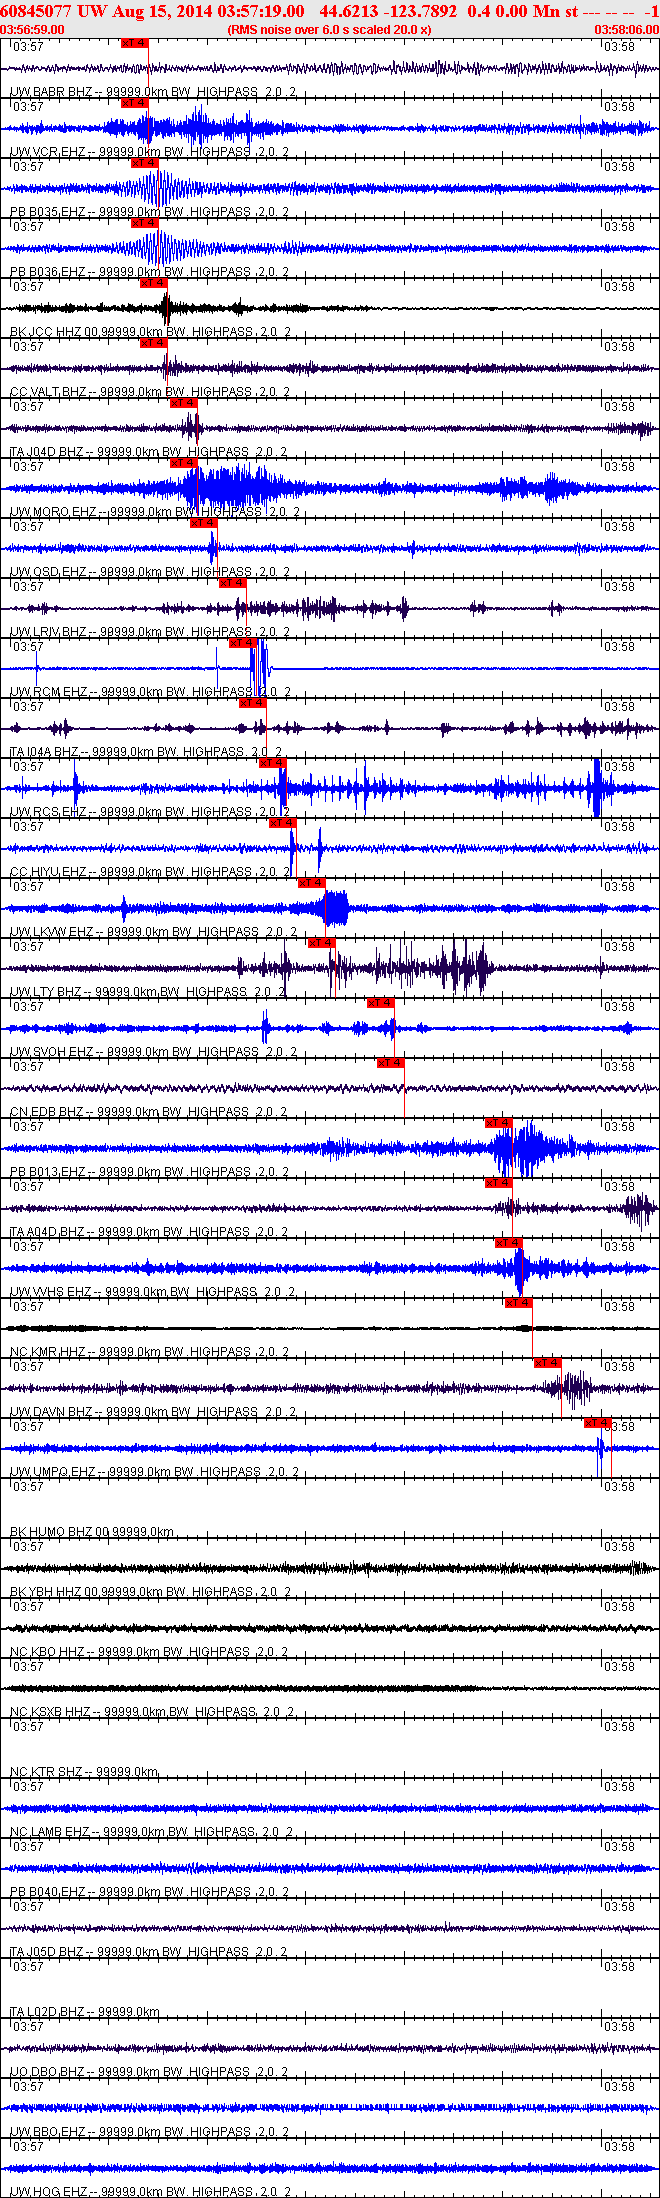Select the UW.DAVN BHZ station label

point(152,1412)
